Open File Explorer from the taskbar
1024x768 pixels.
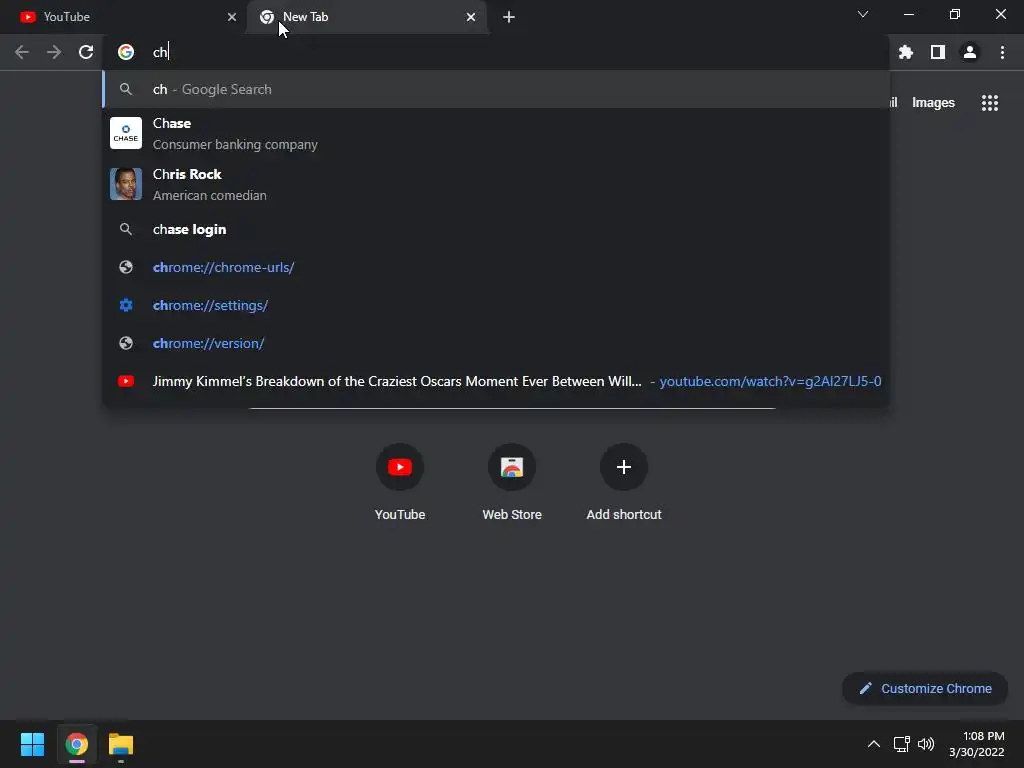tap(121, 744)
